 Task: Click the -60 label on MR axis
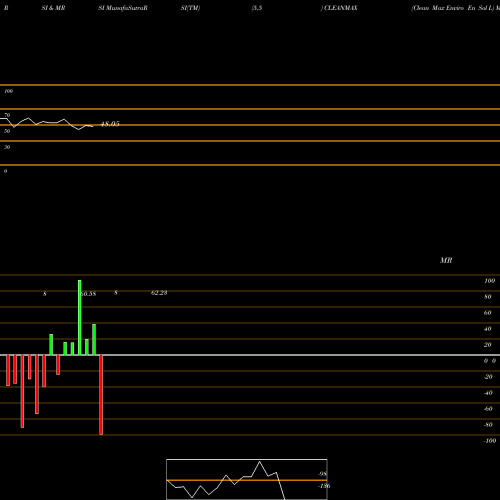(x=488, y=409)
